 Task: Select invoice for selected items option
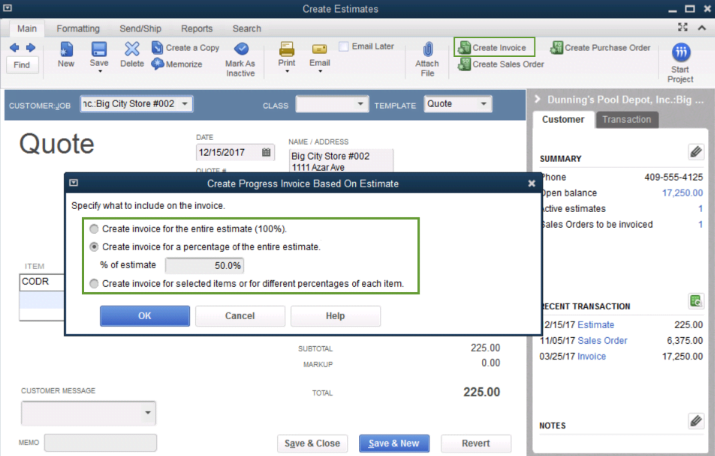(94, 284)
